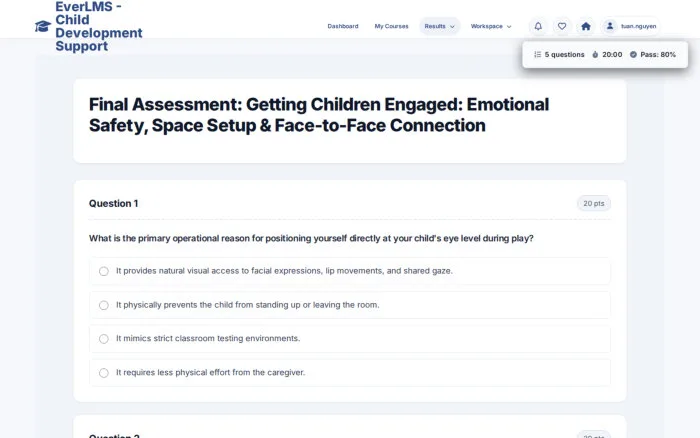Select answer about strict classroom testing
The width and height of the screenshot is (700, 438).
350,339
